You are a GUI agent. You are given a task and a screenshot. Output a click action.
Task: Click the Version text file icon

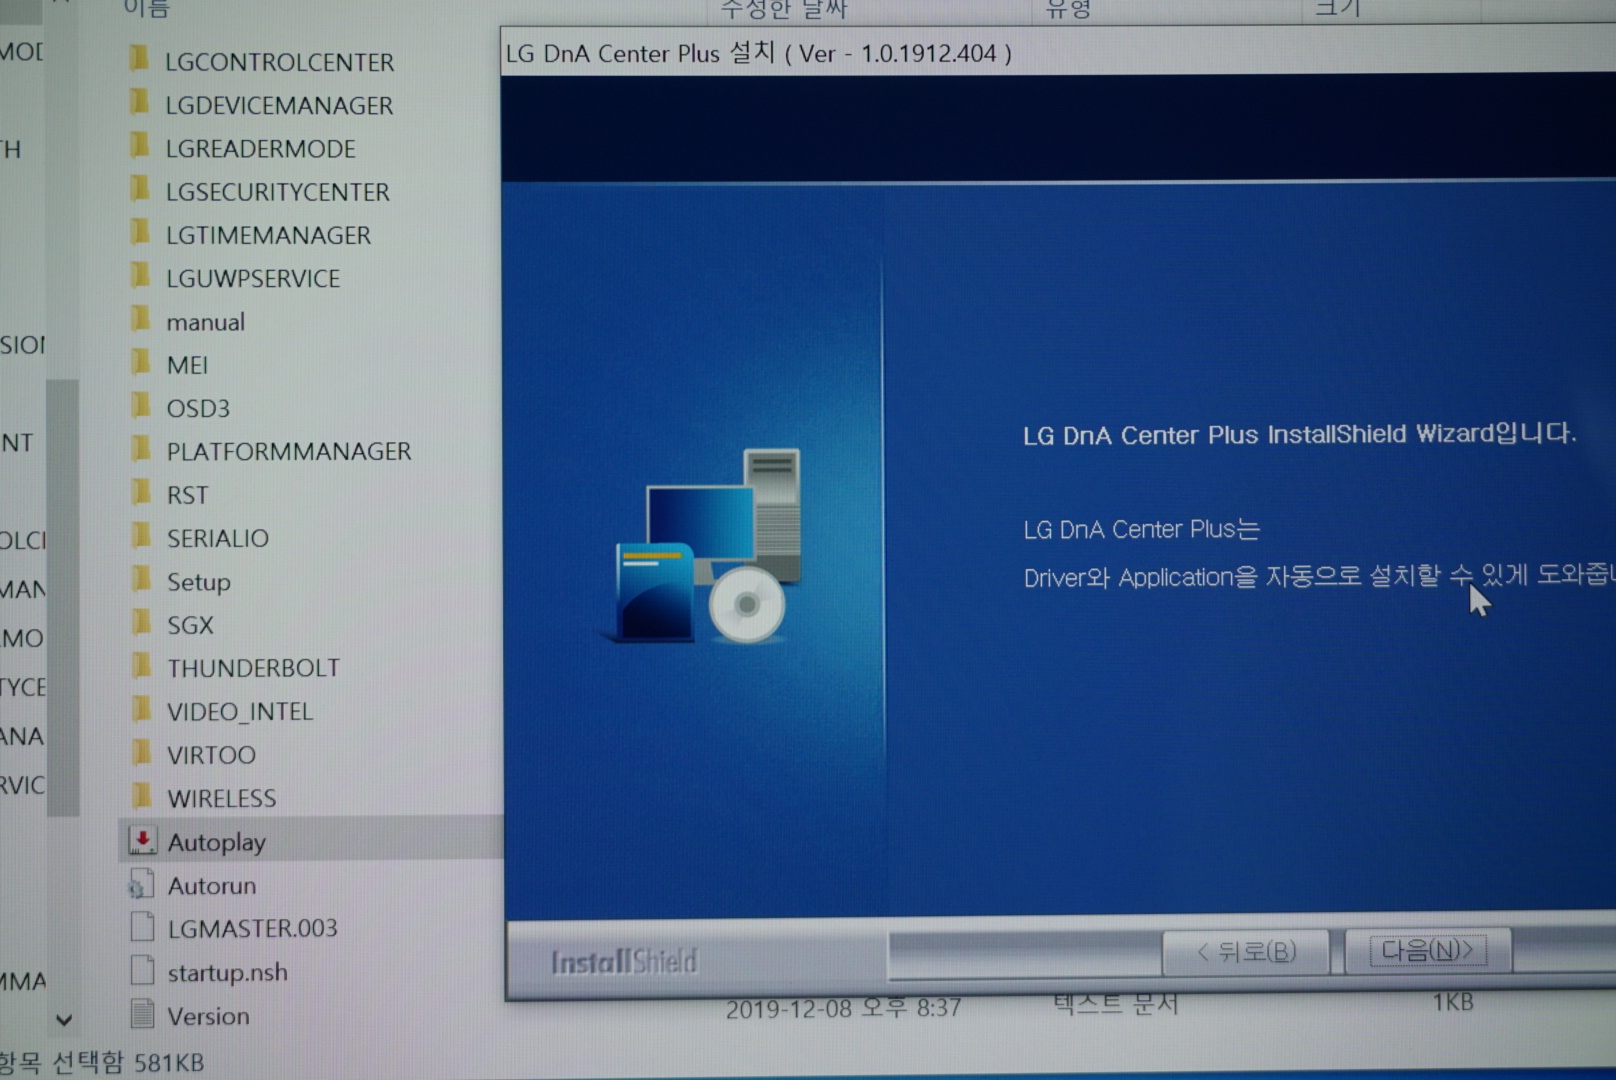point(143,1014)
